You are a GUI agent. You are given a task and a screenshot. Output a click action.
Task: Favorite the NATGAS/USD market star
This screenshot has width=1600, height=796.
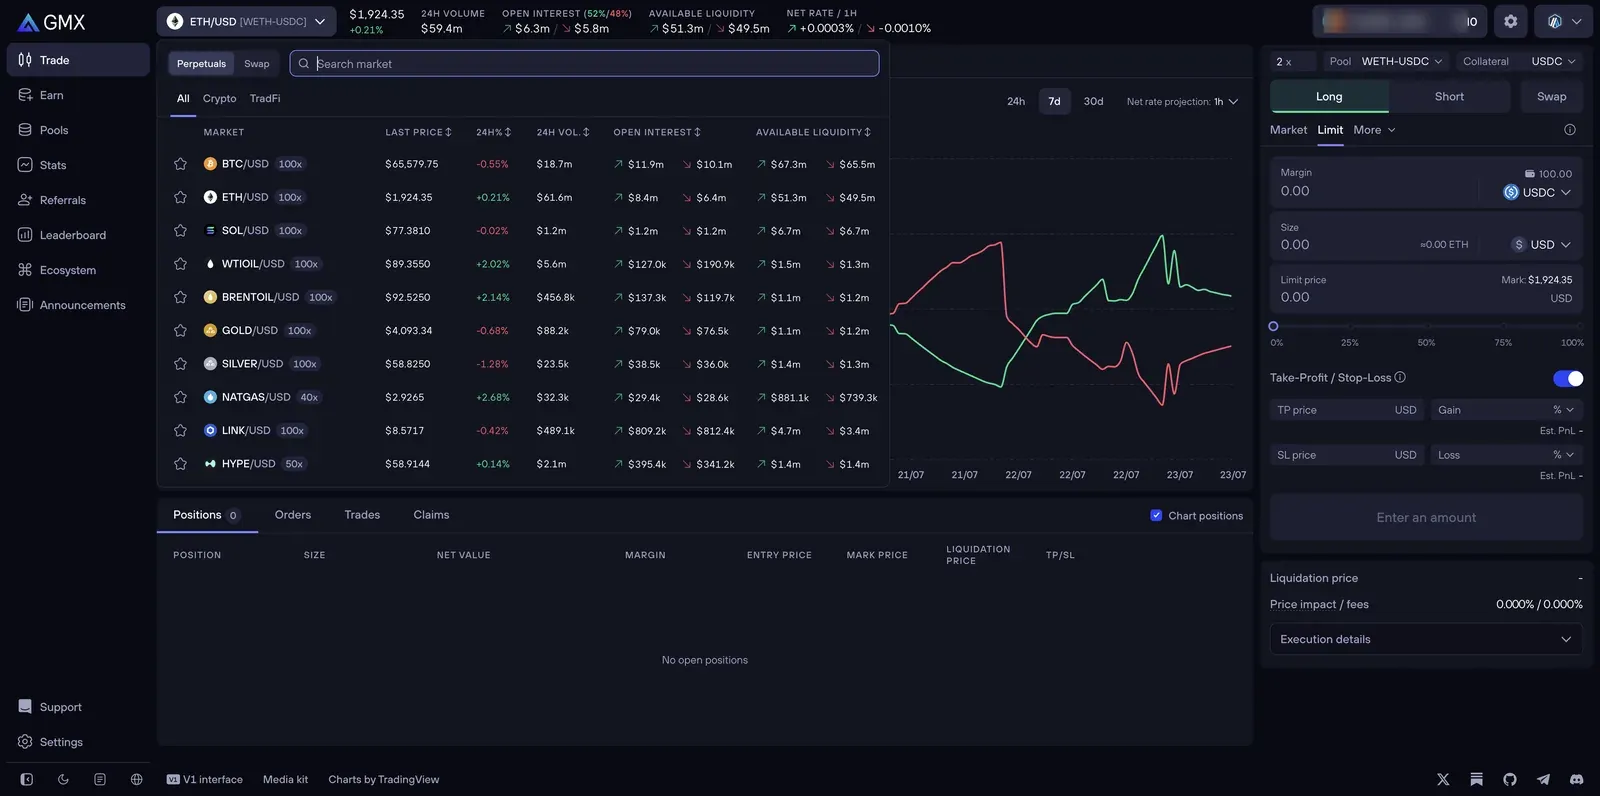coord(180,397)
